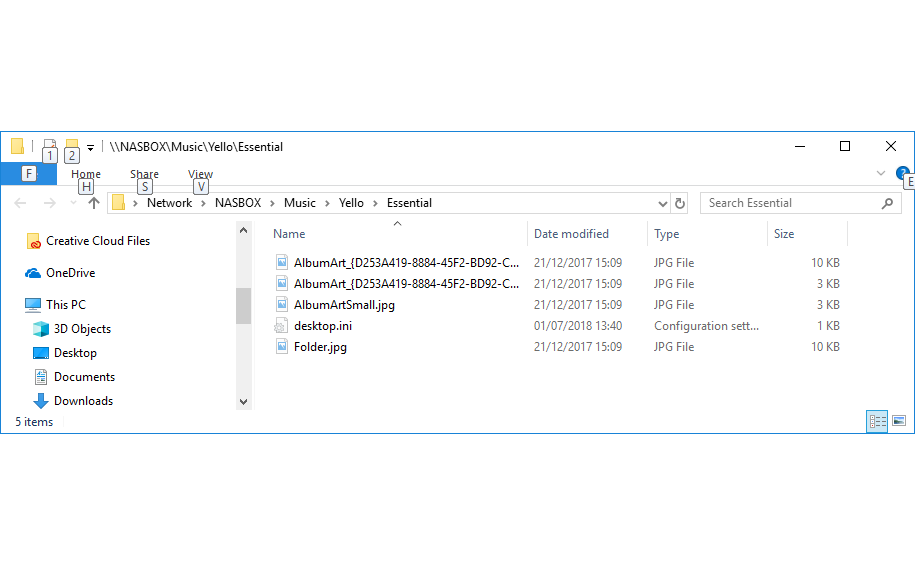Select This PC in navigation pane

(x=66, y=304)
